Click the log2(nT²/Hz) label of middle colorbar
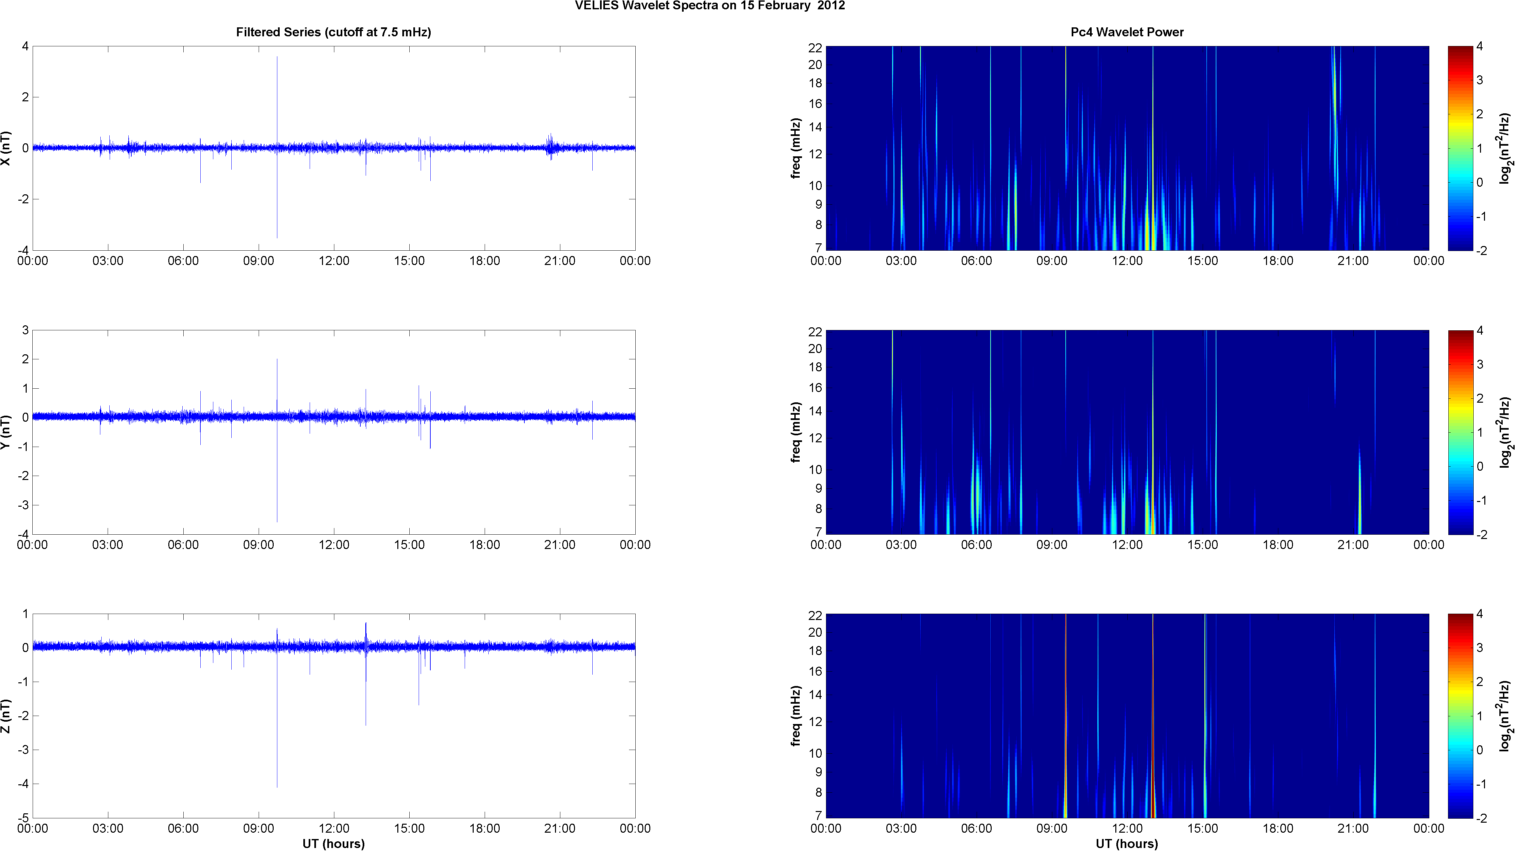The image size is (1515, 851). point(1503,432)
